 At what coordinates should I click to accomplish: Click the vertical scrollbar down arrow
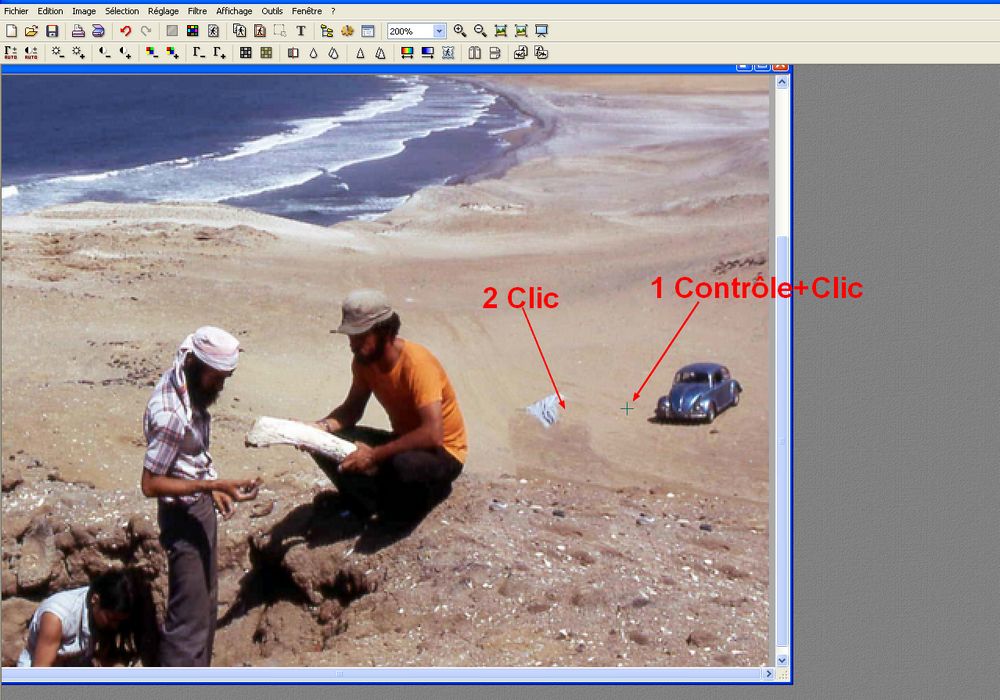782,660
